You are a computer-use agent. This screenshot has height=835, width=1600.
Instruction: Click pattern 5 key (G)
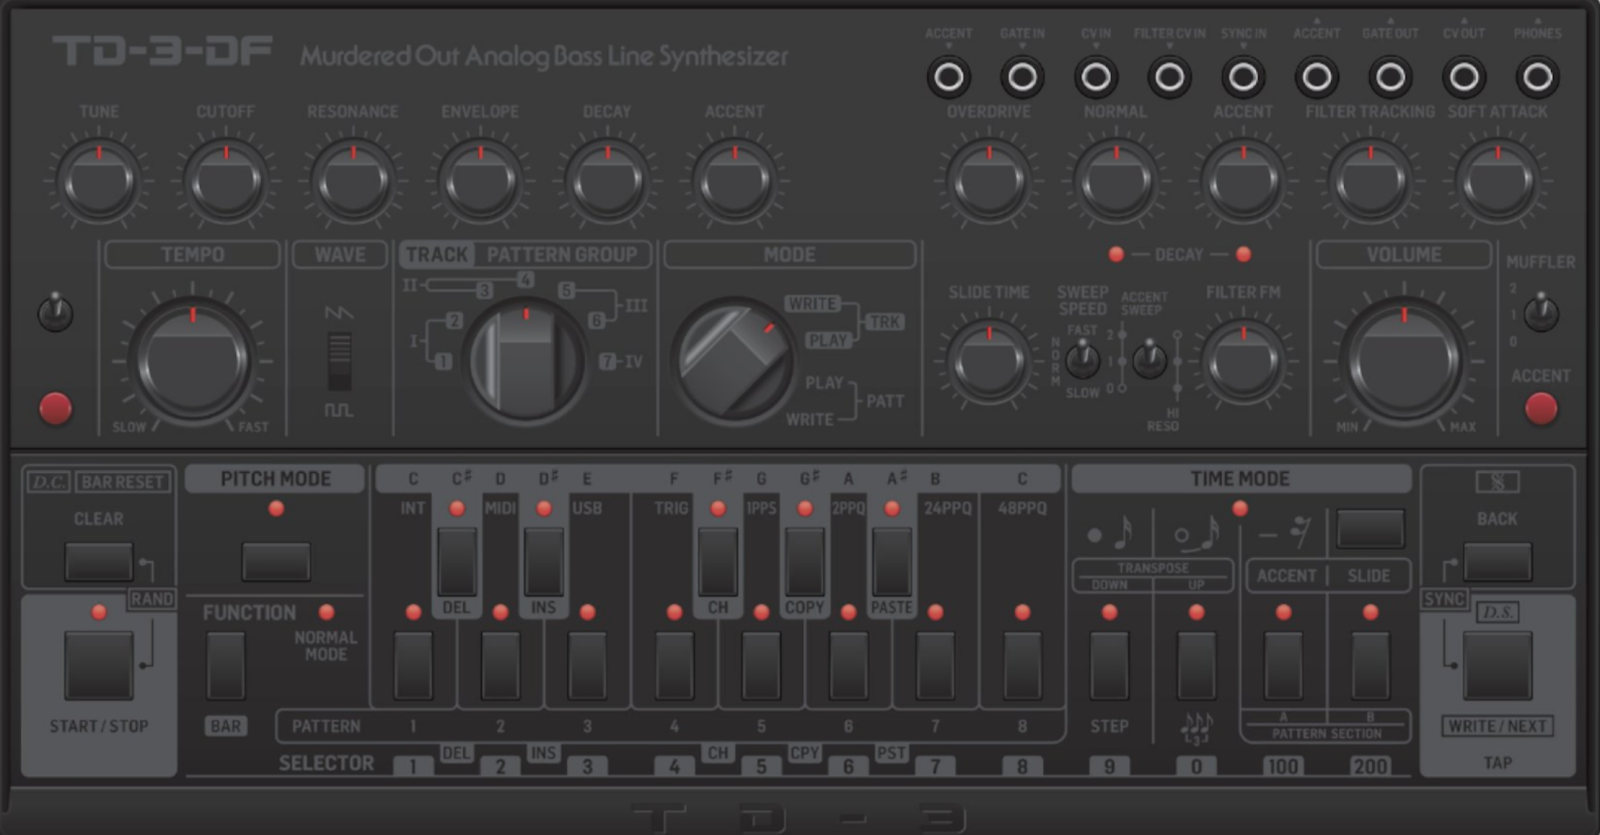point(761,665)
